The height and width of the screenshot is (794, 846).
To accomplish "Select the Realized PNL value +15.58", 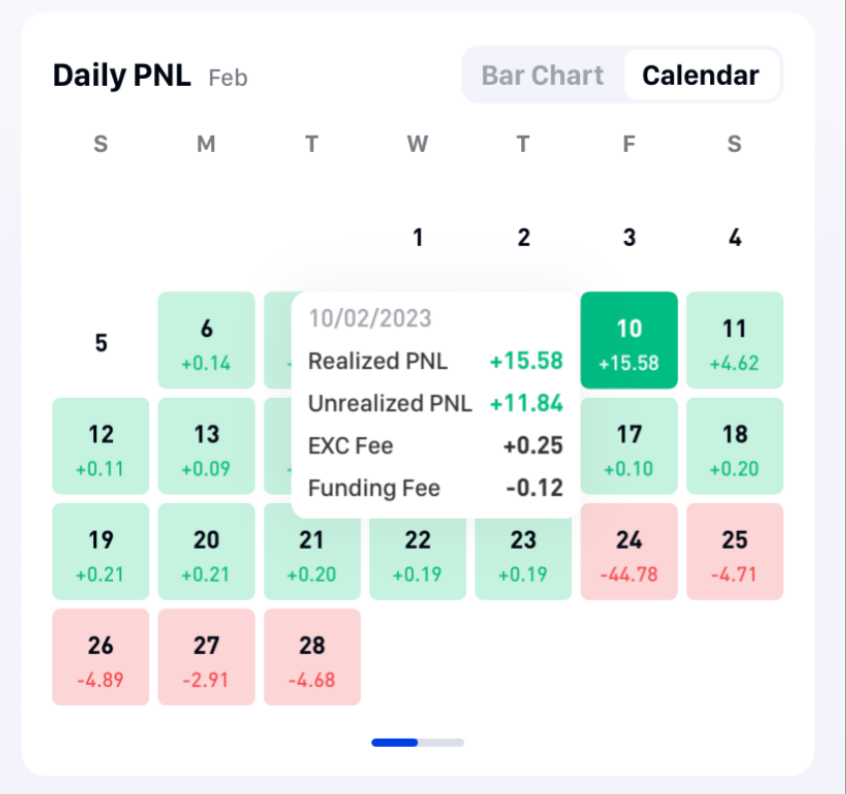I will tap(526, 361).
